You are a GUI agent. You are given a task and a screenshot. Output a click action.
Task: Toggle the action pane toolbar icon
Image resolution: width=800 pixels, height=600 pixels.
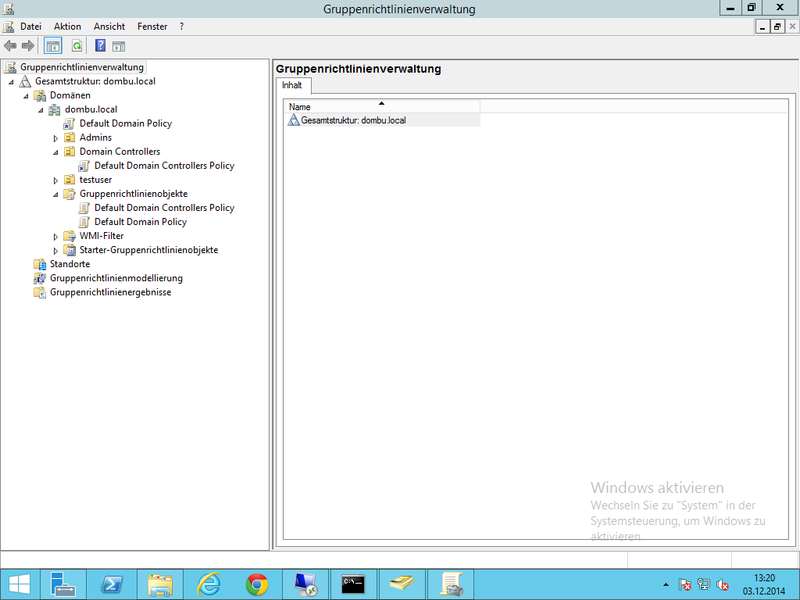[118, 46]
